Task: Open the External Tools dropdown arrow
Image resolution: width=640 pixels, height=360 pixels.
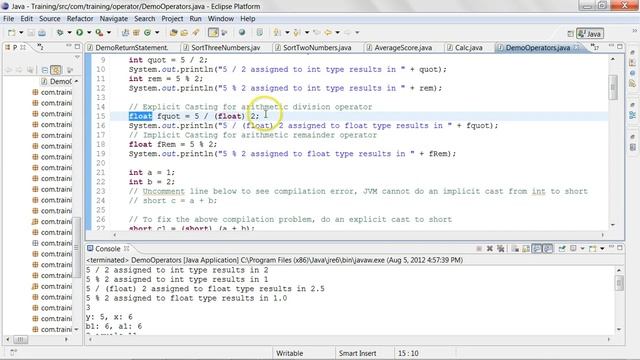Action: pos(109,33)
